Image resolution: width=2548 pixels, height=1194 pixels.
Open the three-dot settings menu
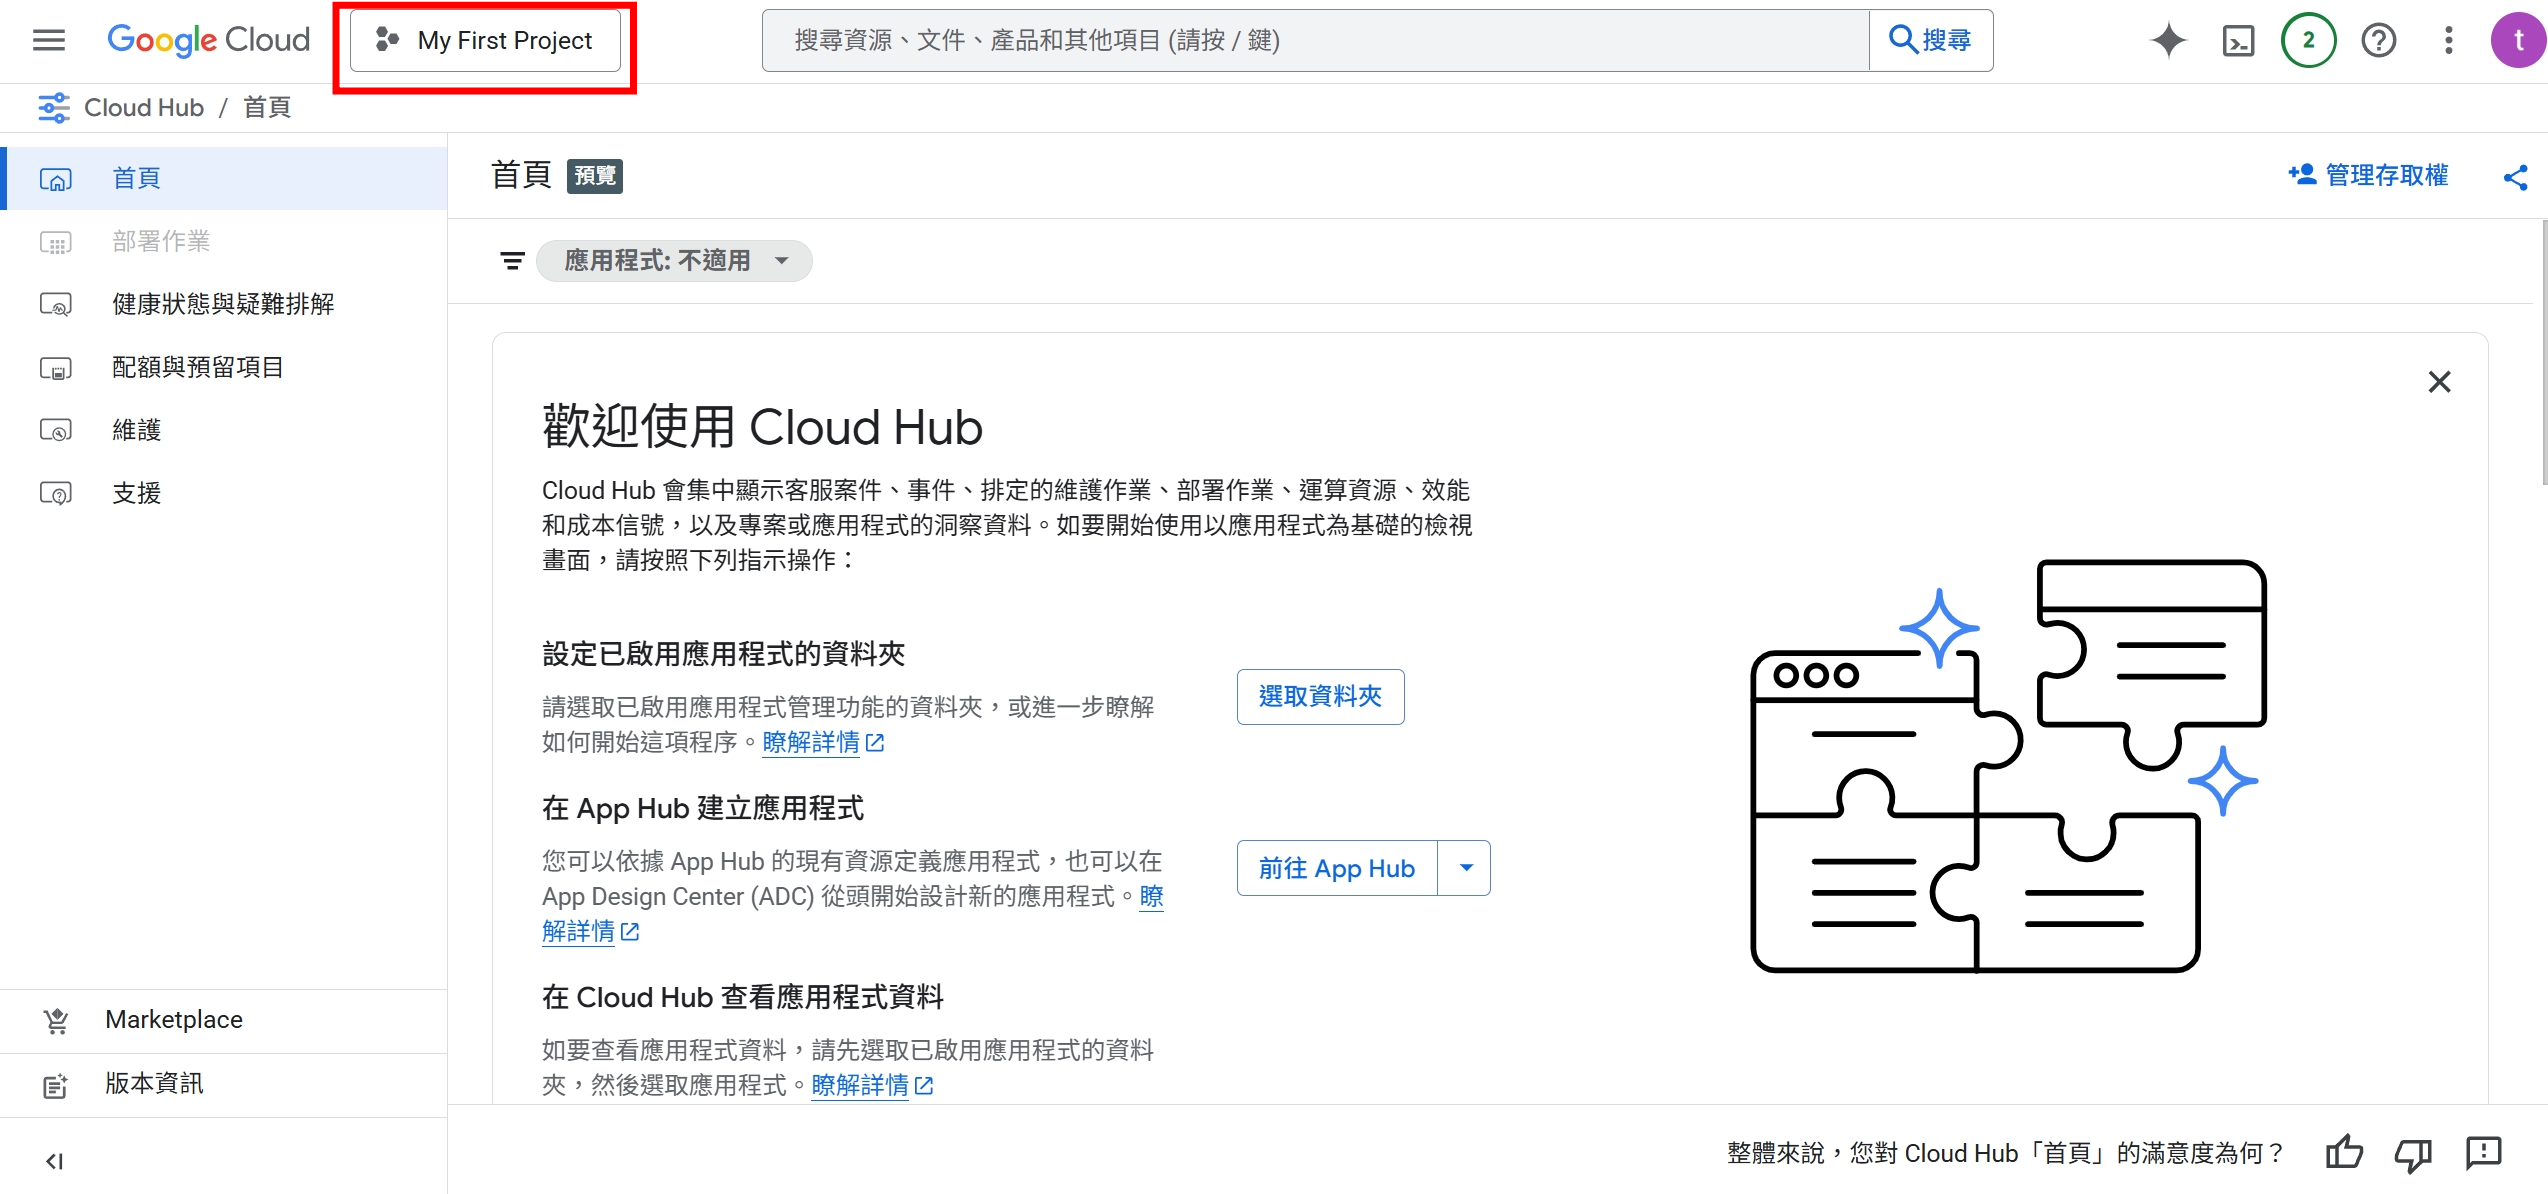click(2448, 40)
